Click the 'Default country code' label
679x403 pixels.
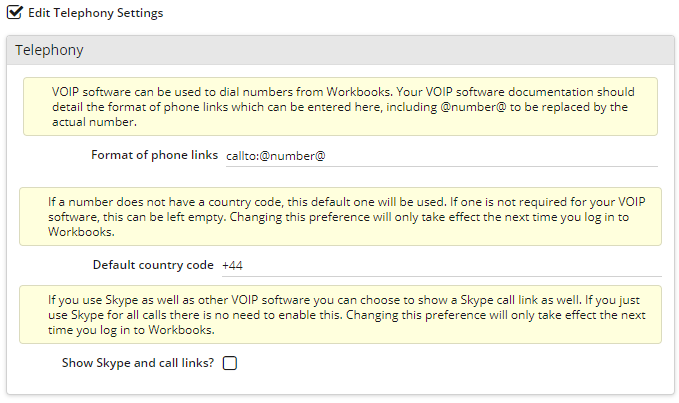pos(153,265)
